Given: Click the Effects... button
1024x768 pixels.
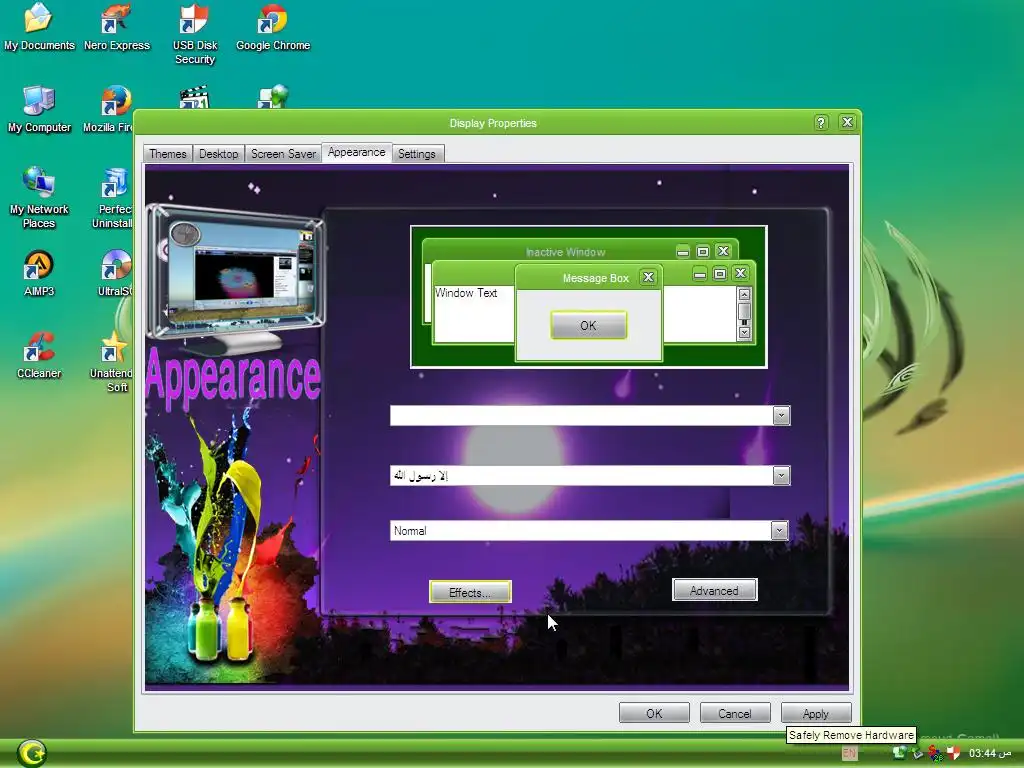Looking at the screenshot, I should pos(470,592).
